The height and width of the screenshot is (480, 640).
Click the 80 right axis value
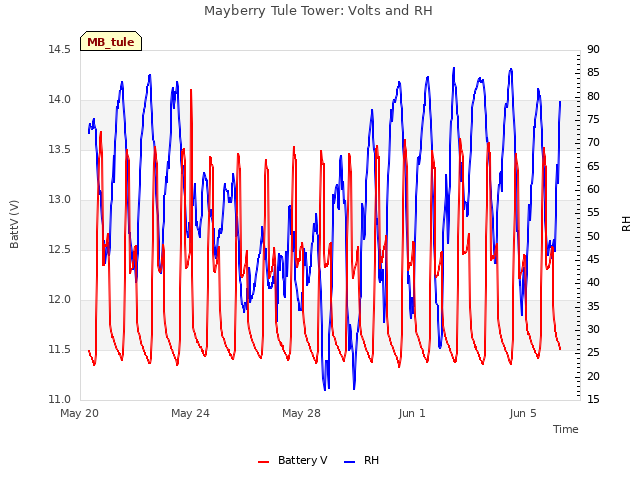593,96
